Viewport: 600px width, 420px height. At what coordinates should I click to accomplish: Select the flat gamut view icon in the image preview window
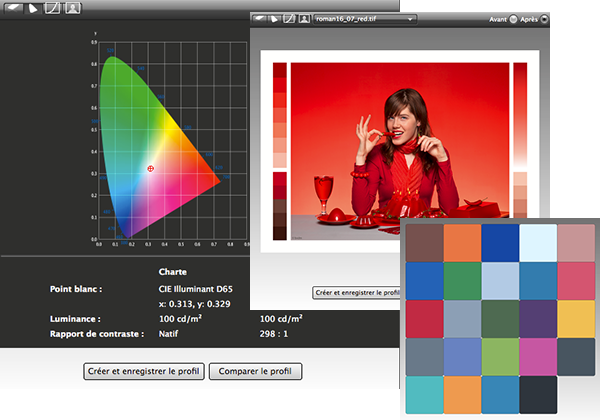coord(259,19)
